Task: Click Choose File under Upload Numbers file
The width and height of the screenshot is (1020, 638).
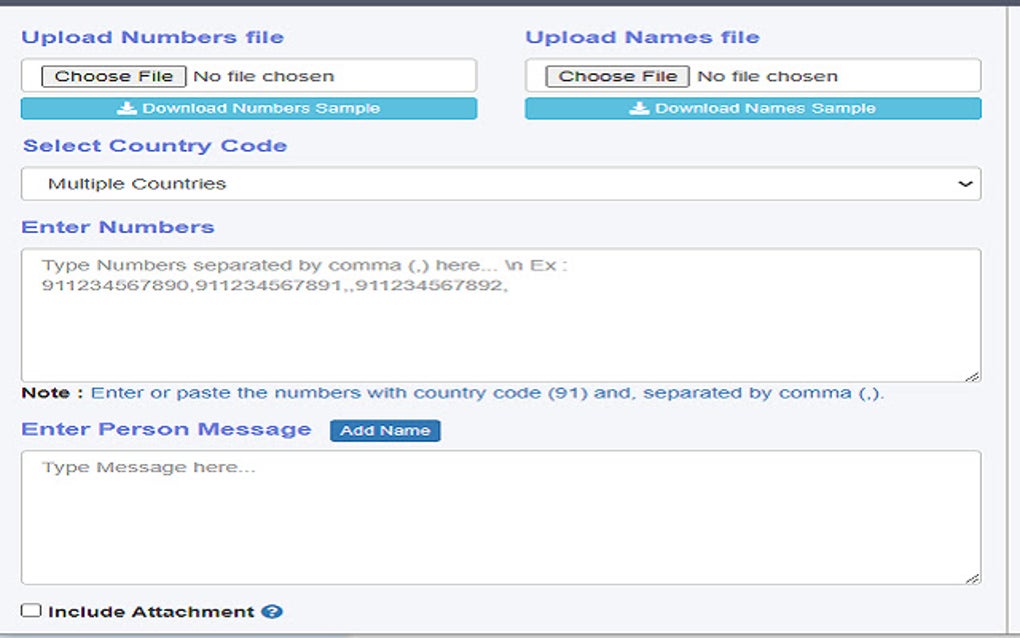Action: coord(113,75)
